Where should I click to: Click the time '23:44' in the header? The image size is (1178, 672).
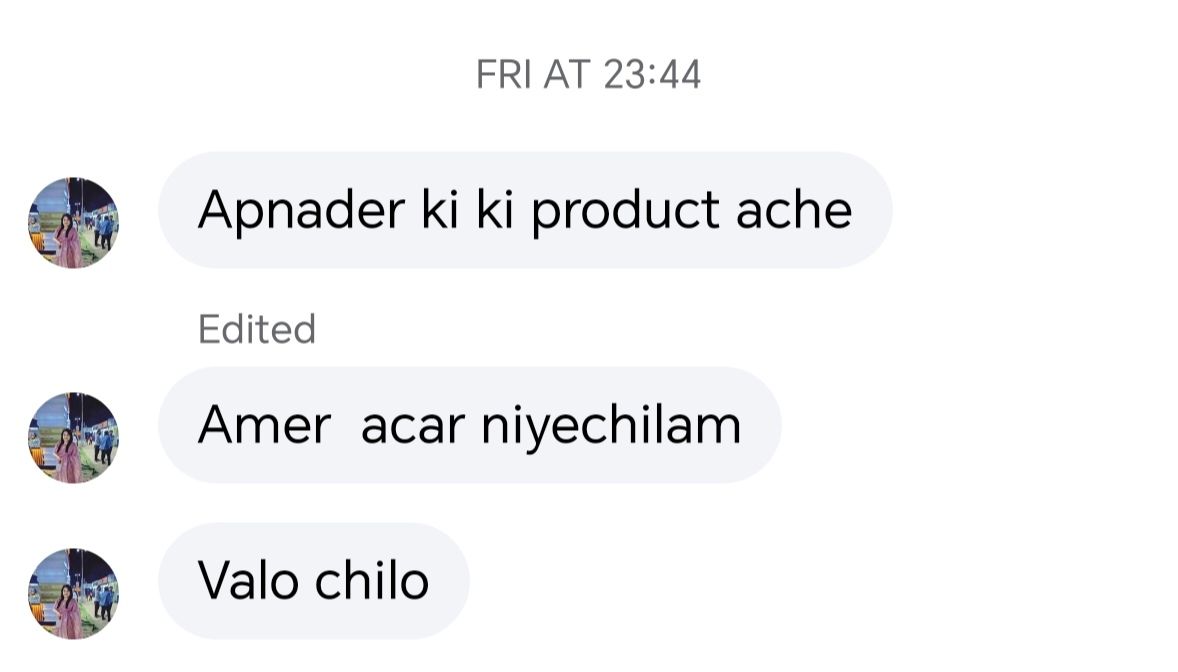[x=652, y=74]
